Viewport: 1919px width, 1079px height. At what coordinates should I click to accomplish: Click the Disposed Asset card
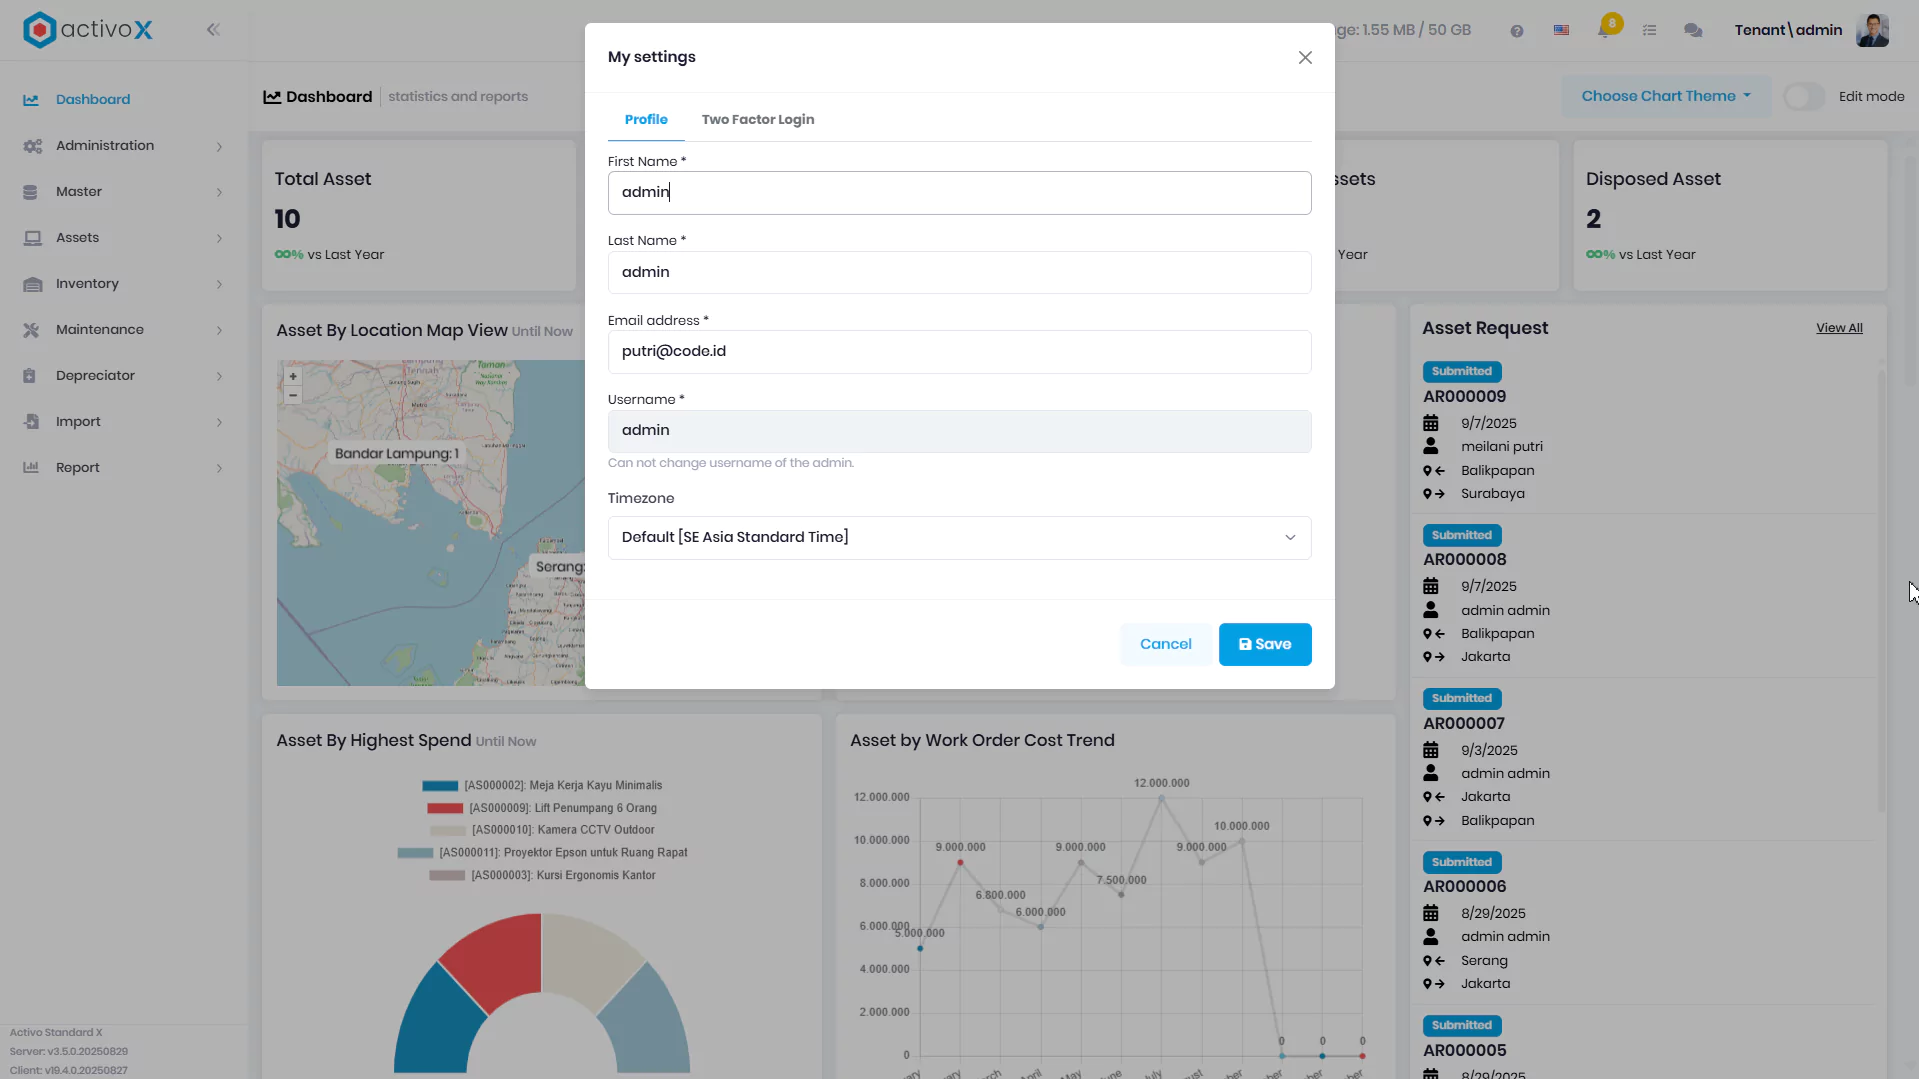coord(1730,216)
